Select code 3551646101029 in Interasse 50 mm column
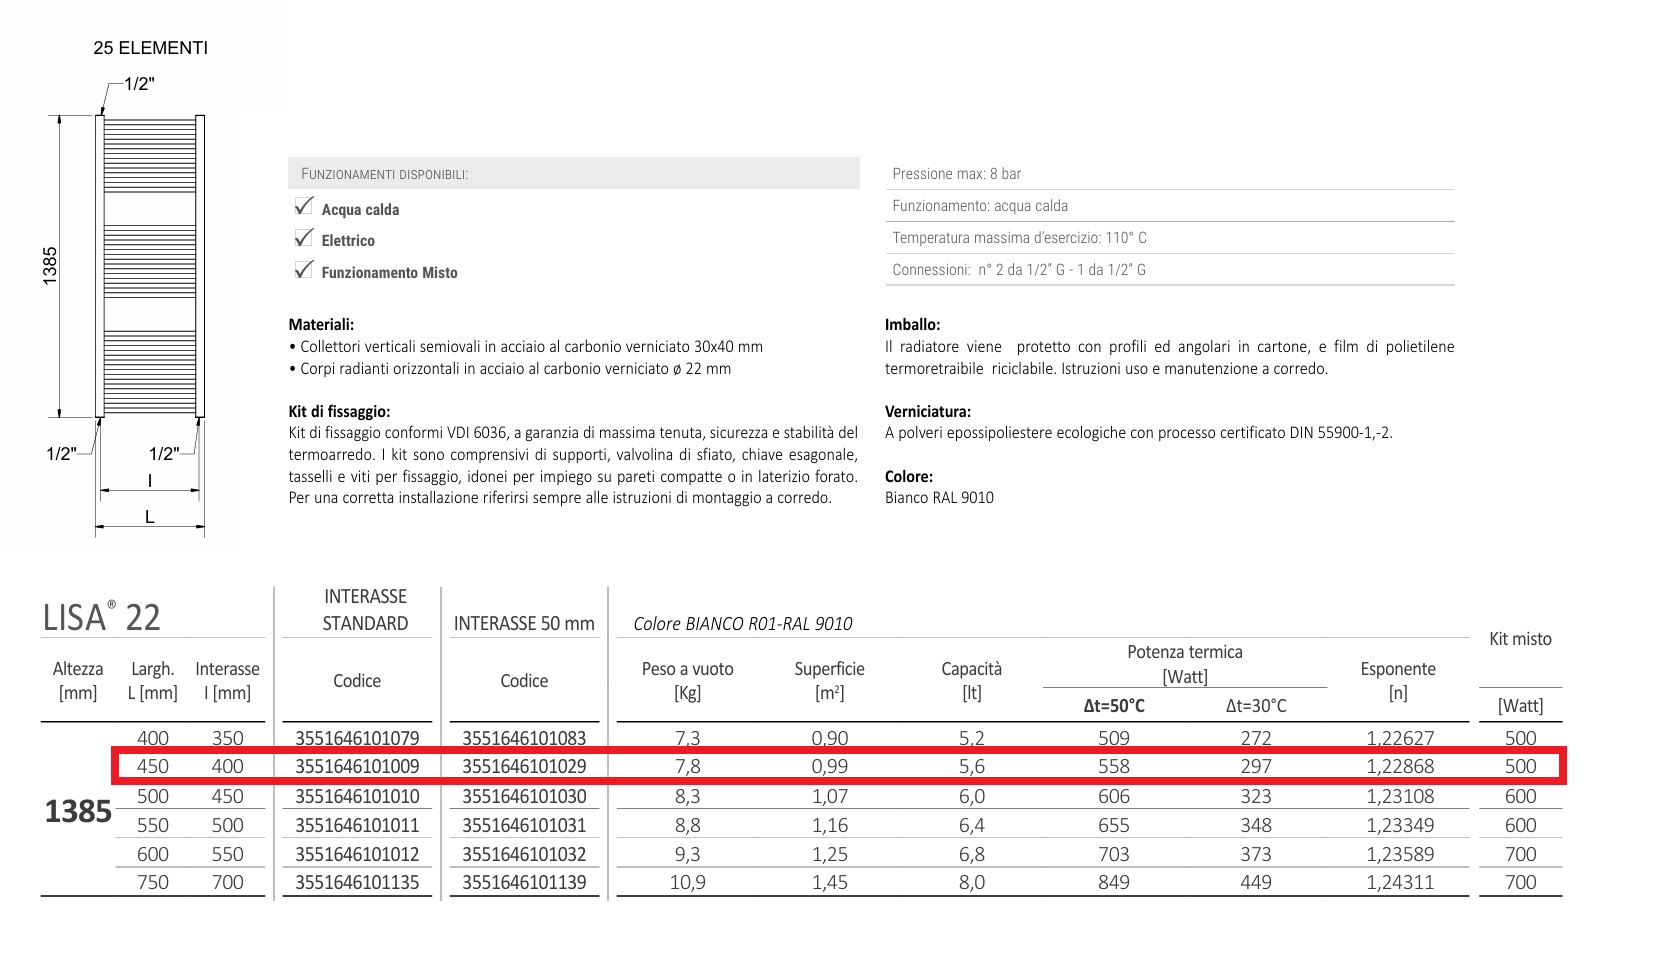This screenshot has height=966, width=1657. point(524,767)
